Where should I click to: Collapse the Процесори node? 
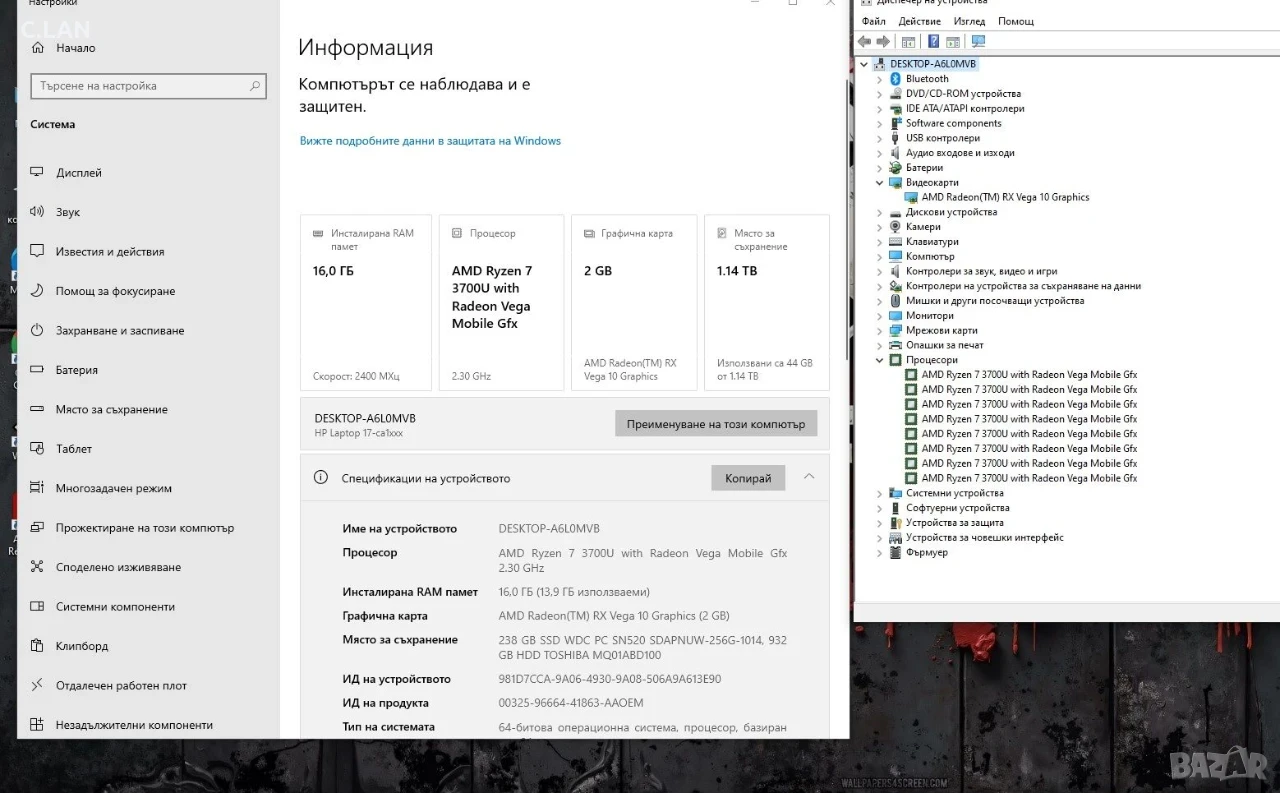click(880, 360)
